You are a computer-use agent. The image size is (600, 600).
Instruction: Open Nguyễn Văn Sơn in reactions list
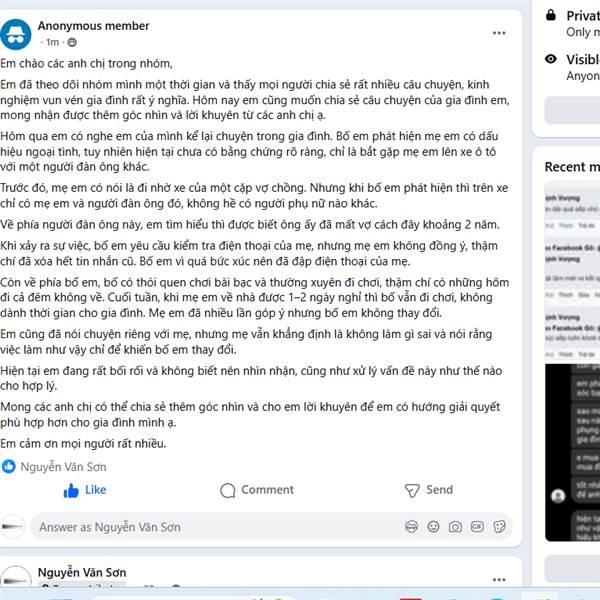pos(63,467)
